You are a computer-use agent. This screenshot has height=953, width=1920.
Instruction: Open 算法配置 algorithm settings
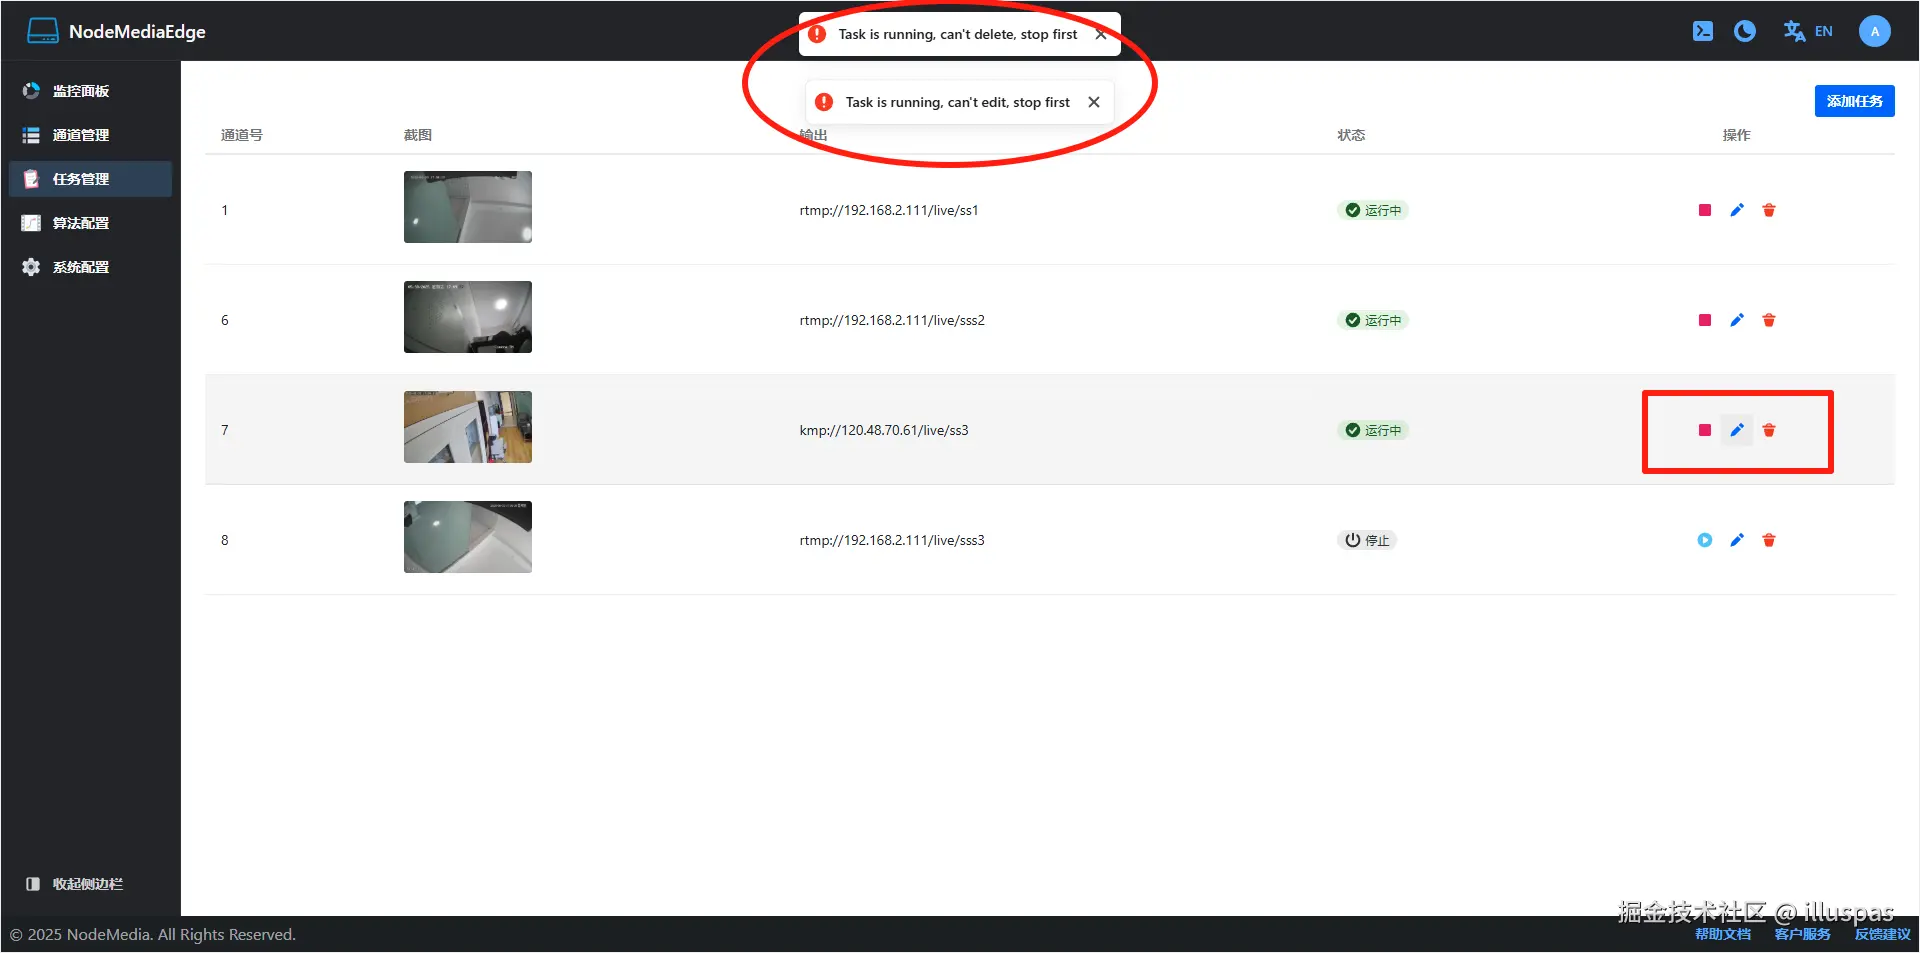pos(90,223)
